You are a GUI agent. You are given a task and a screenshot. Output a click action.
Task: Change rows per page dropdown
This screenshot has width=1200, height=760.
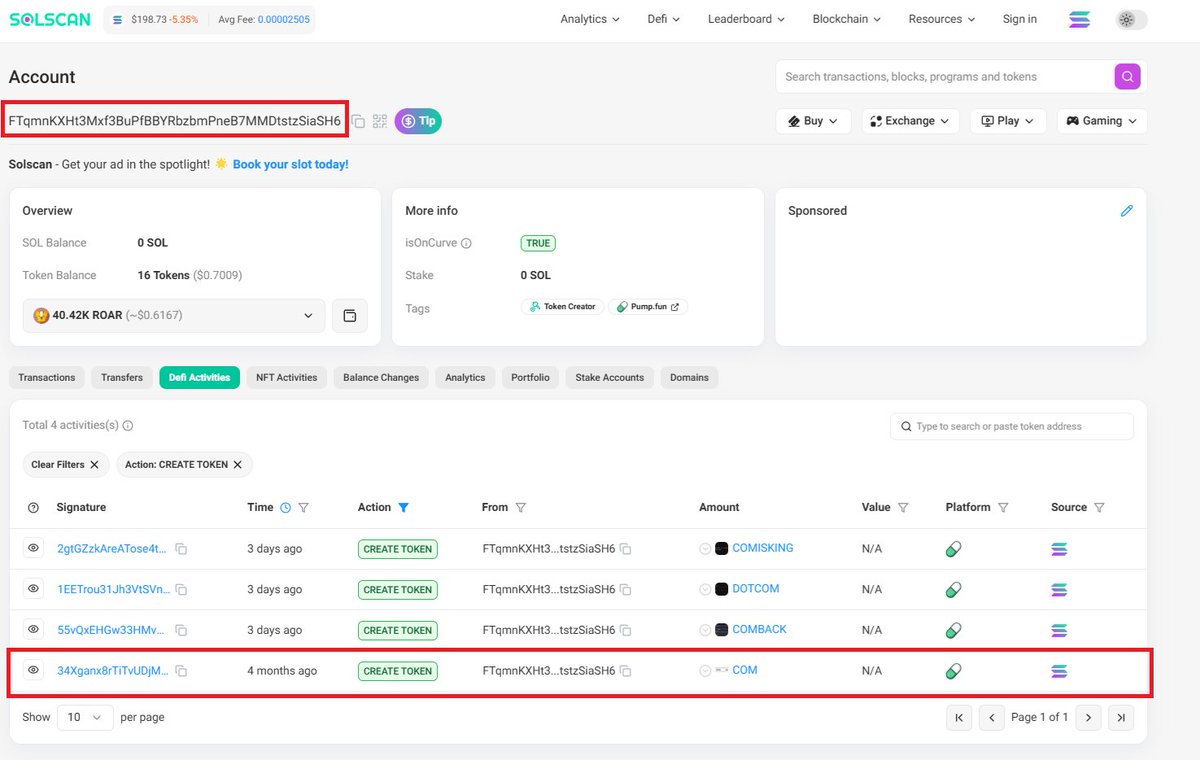click(85, 717)
